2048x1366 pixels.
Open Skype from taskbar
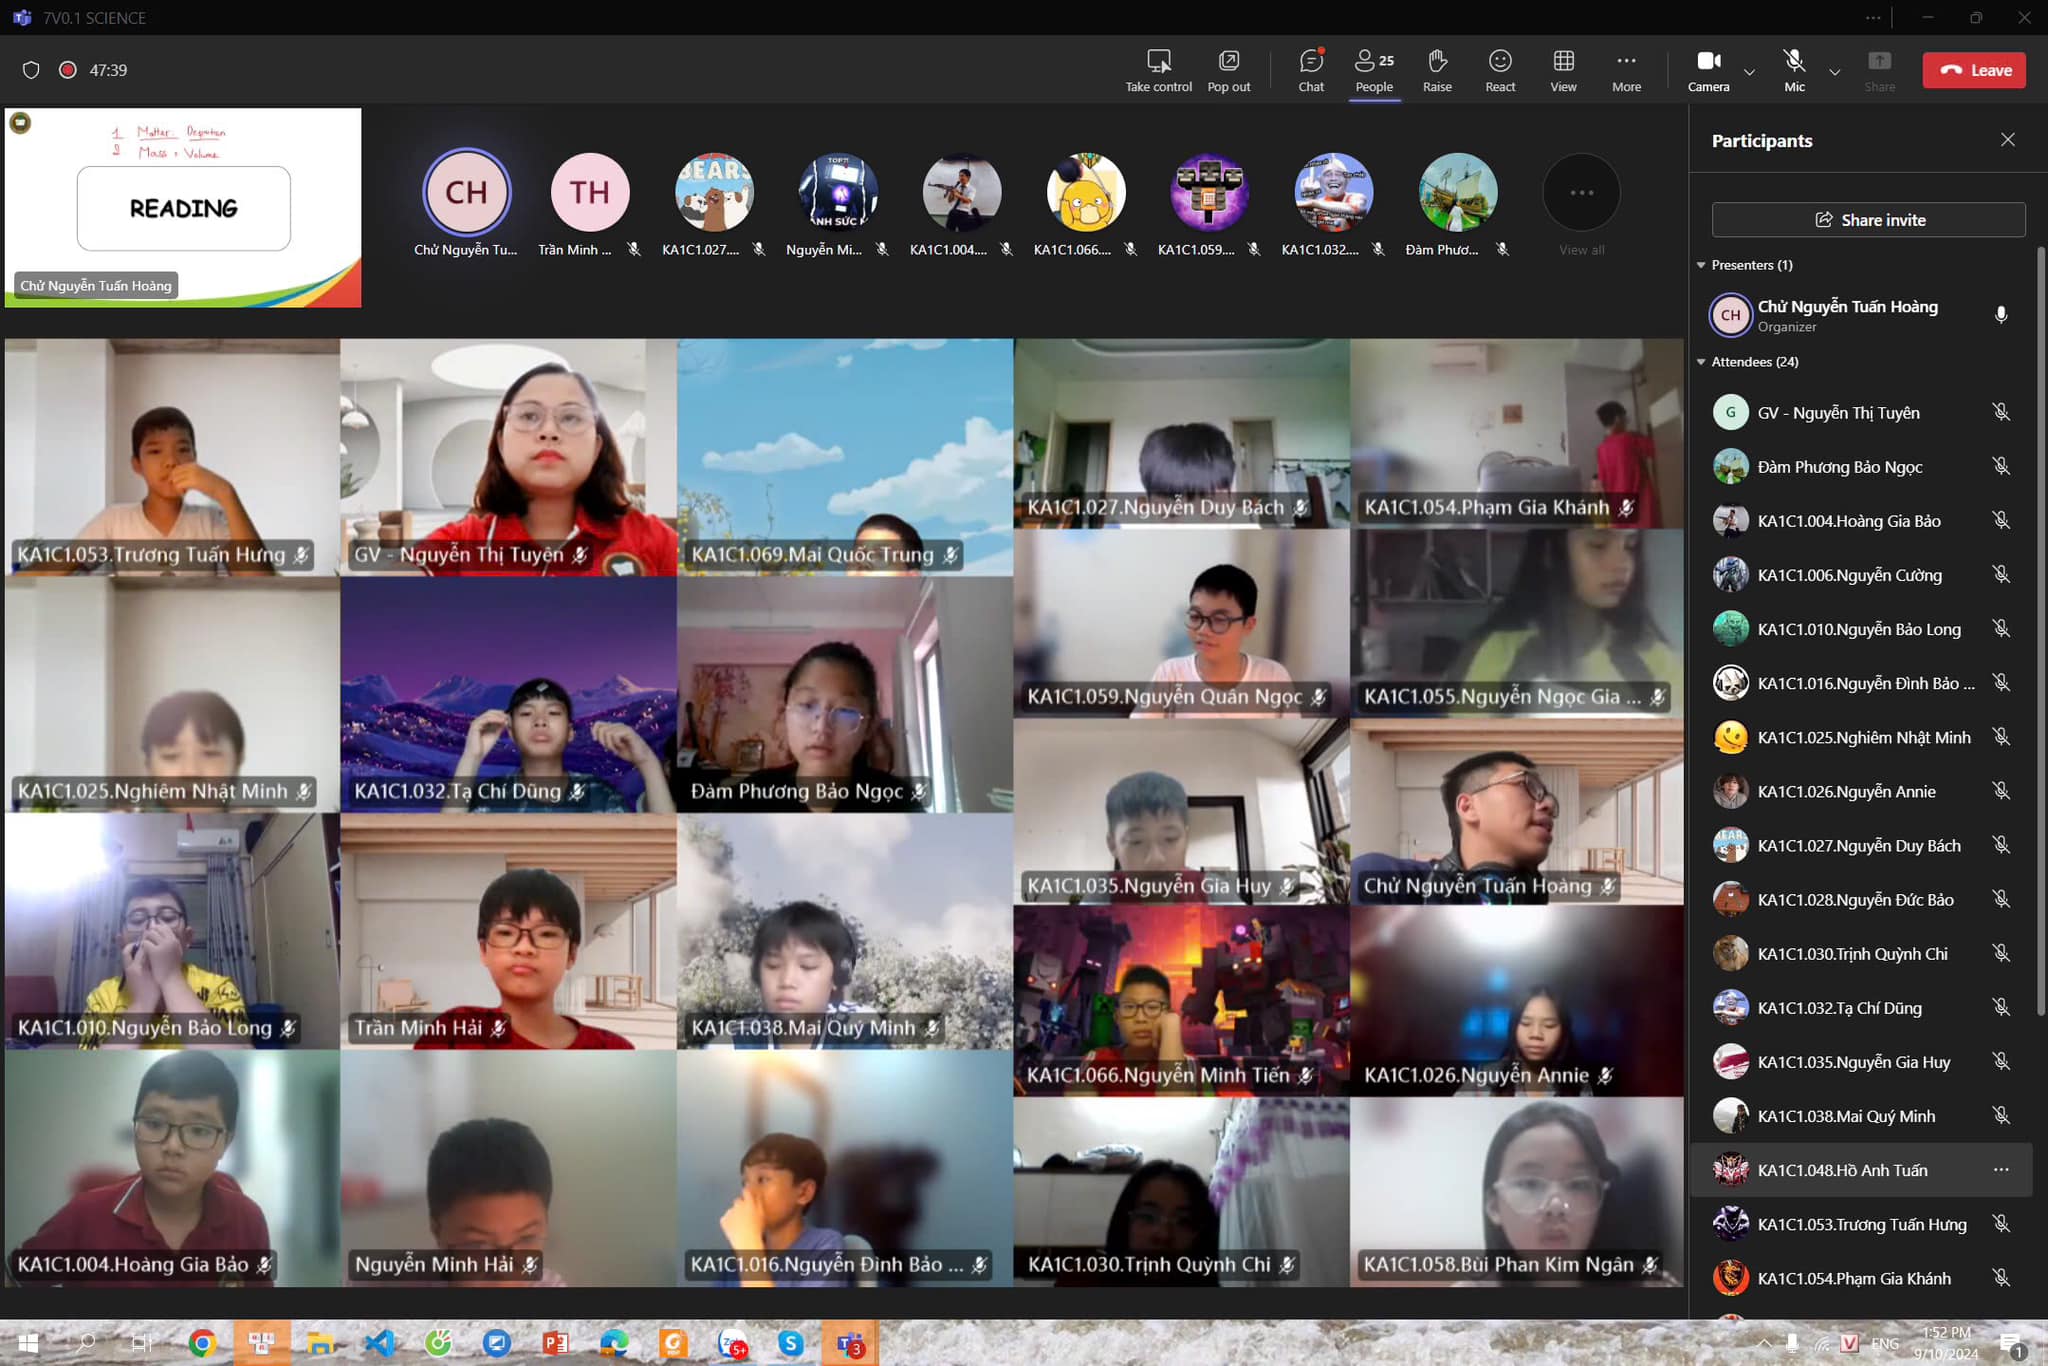coord(791,1343)
